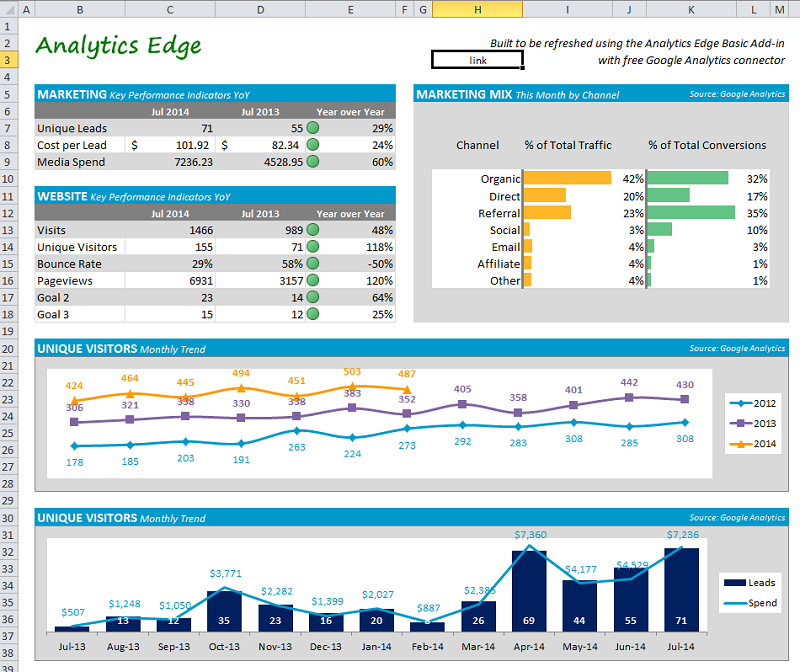Click the Apr-14 leads bar showing 69
Viewport: 800px width, 672px height.
coord(529,590)
